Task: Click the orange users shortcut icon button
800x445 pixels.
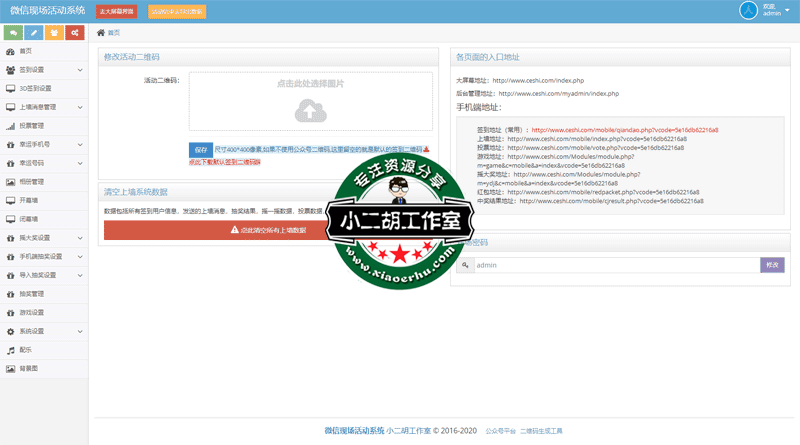Action: click(53, 33)
